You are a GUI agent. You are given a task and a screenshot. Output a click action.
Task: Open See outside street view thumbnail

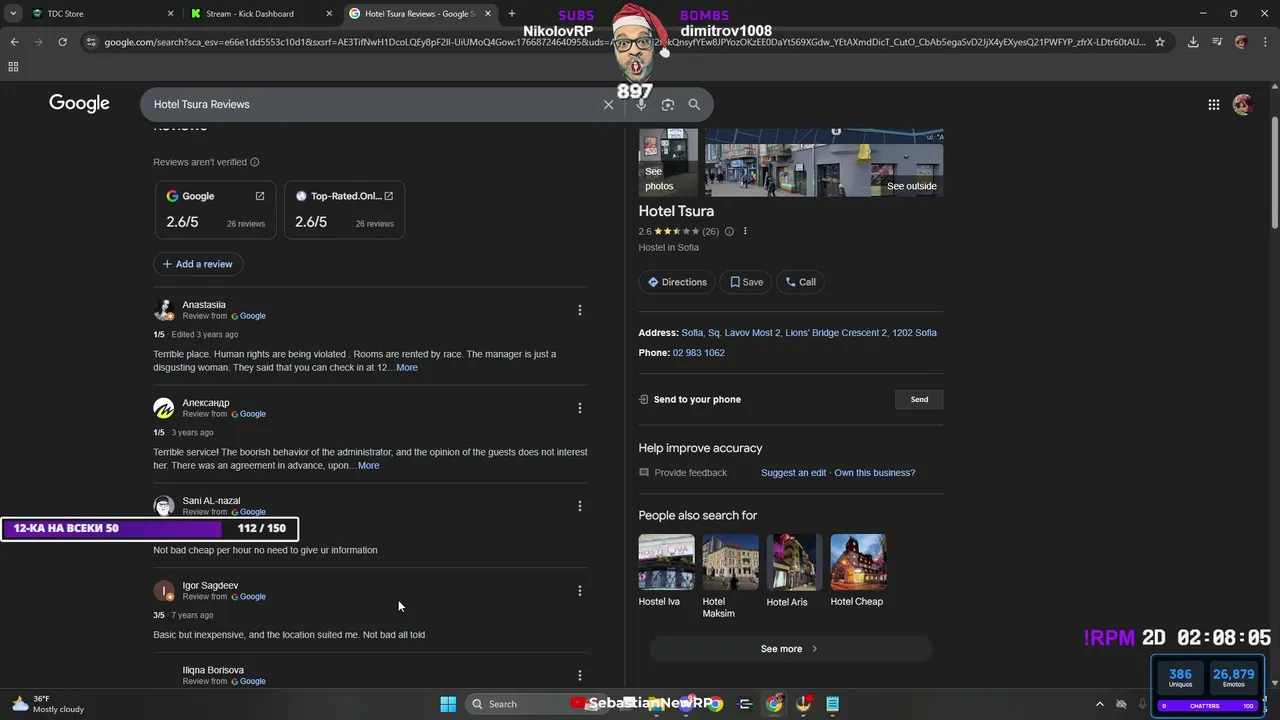coord(823,163)
